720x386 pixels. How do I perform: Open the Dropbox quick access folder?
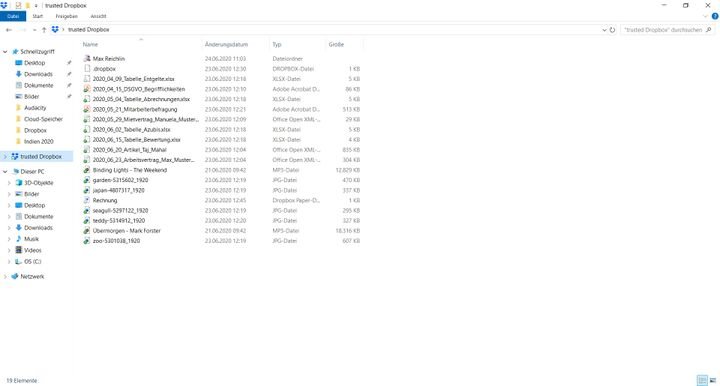(35, 130)
